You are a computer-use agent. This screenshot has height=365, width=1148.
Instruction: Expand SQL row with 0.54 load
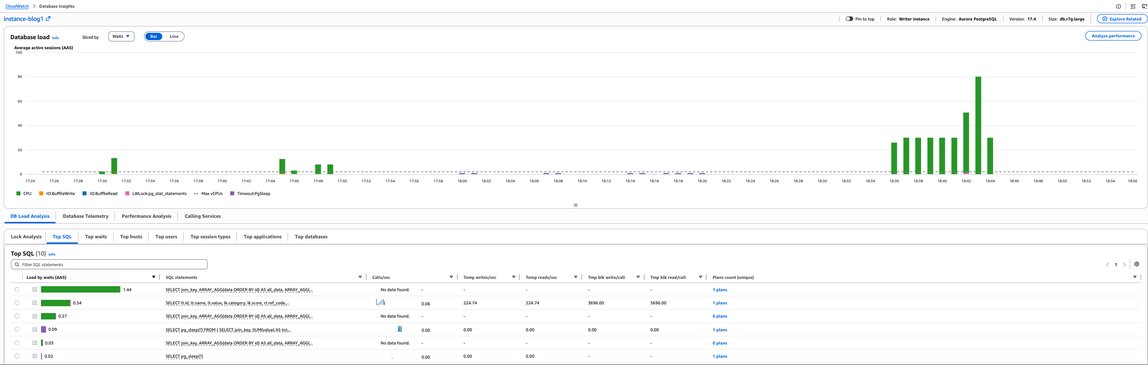(x=34, y=303)
